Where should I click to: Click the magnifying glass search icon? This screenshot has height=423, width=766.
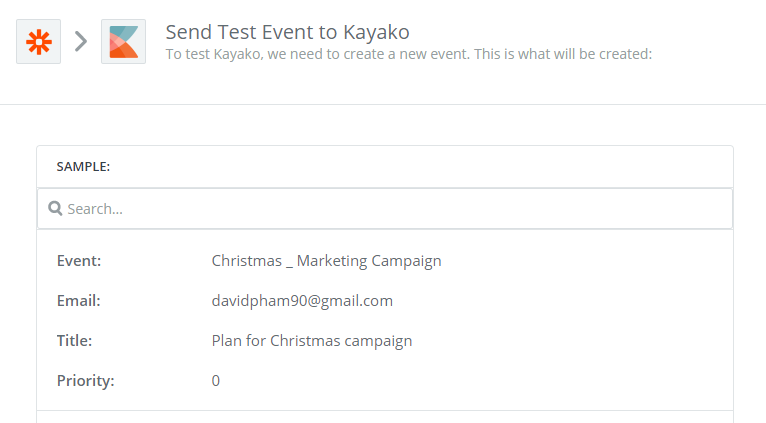[55, 209]
